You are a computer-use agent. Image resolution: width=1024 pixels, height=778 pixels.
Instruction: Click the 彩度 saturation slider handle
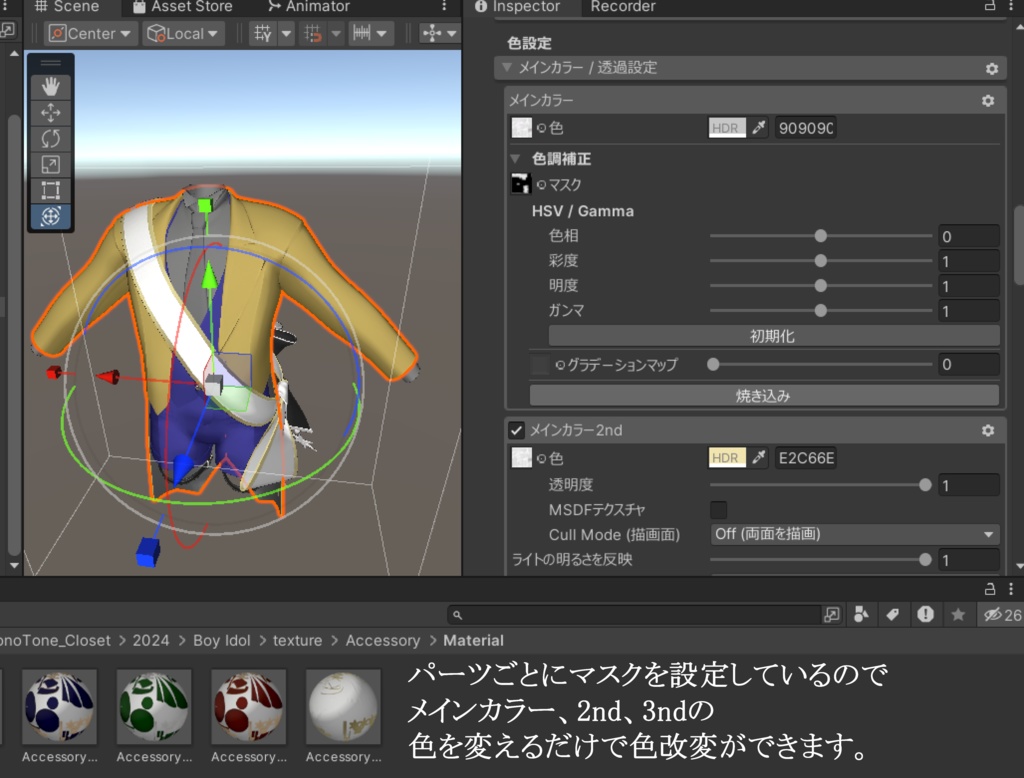coord(821,261)
